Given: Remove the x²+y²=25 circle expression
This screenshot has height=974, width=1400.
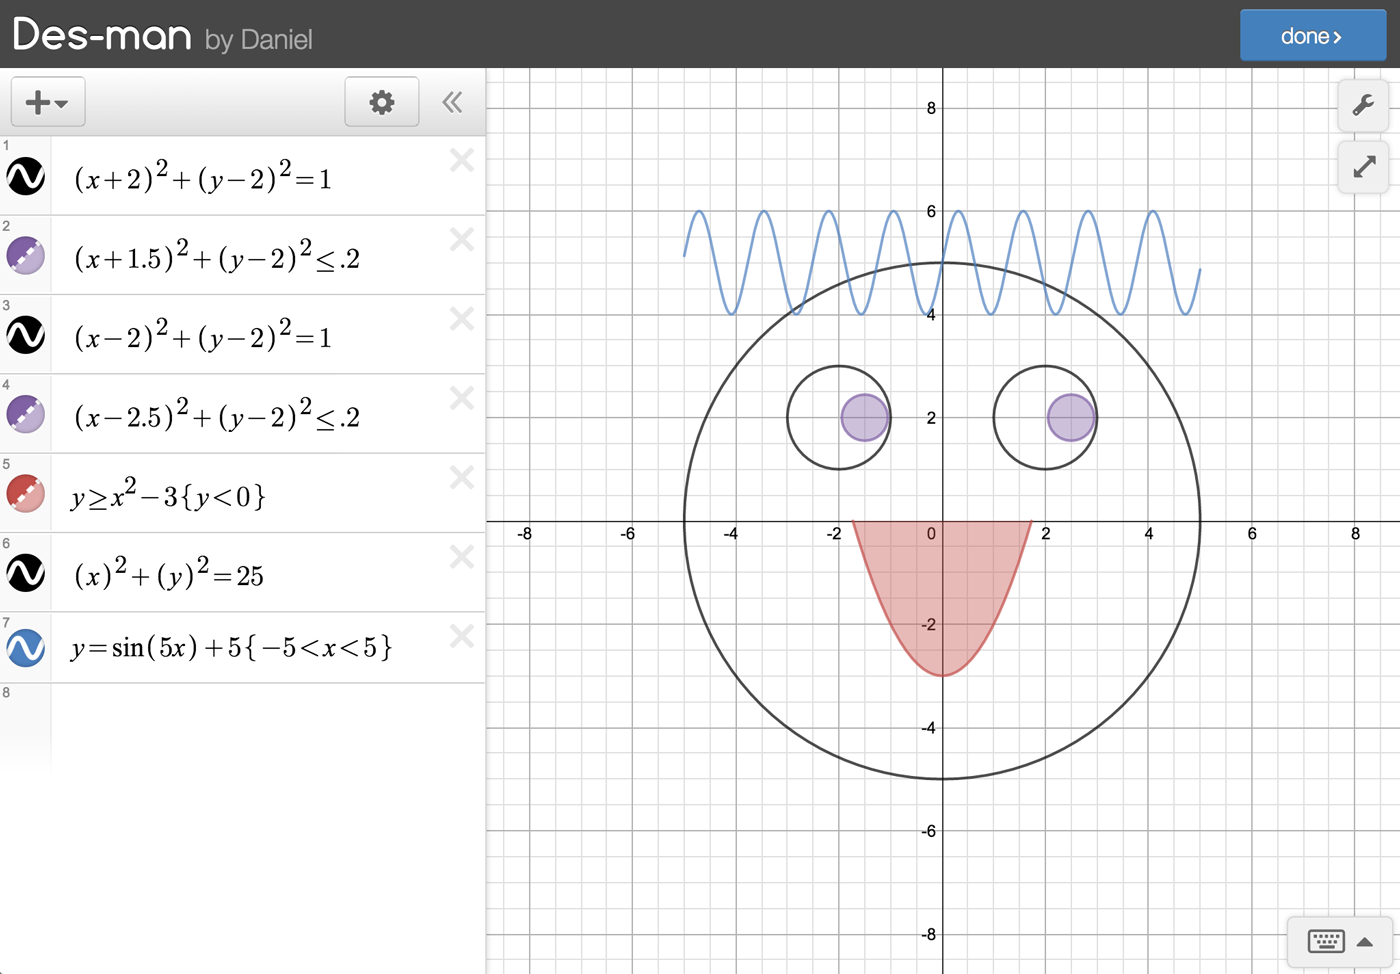Looking at the screenshot, I should (x=461, y=557).
